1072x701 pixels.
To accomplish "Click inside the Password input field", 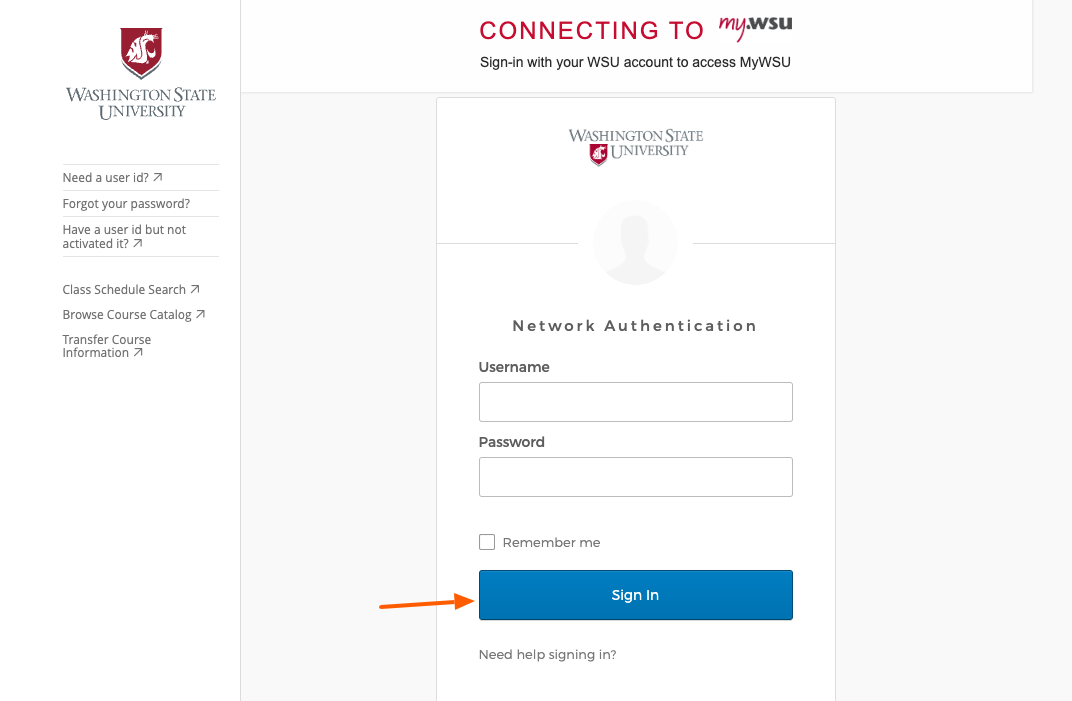I will tap(635, 477).
